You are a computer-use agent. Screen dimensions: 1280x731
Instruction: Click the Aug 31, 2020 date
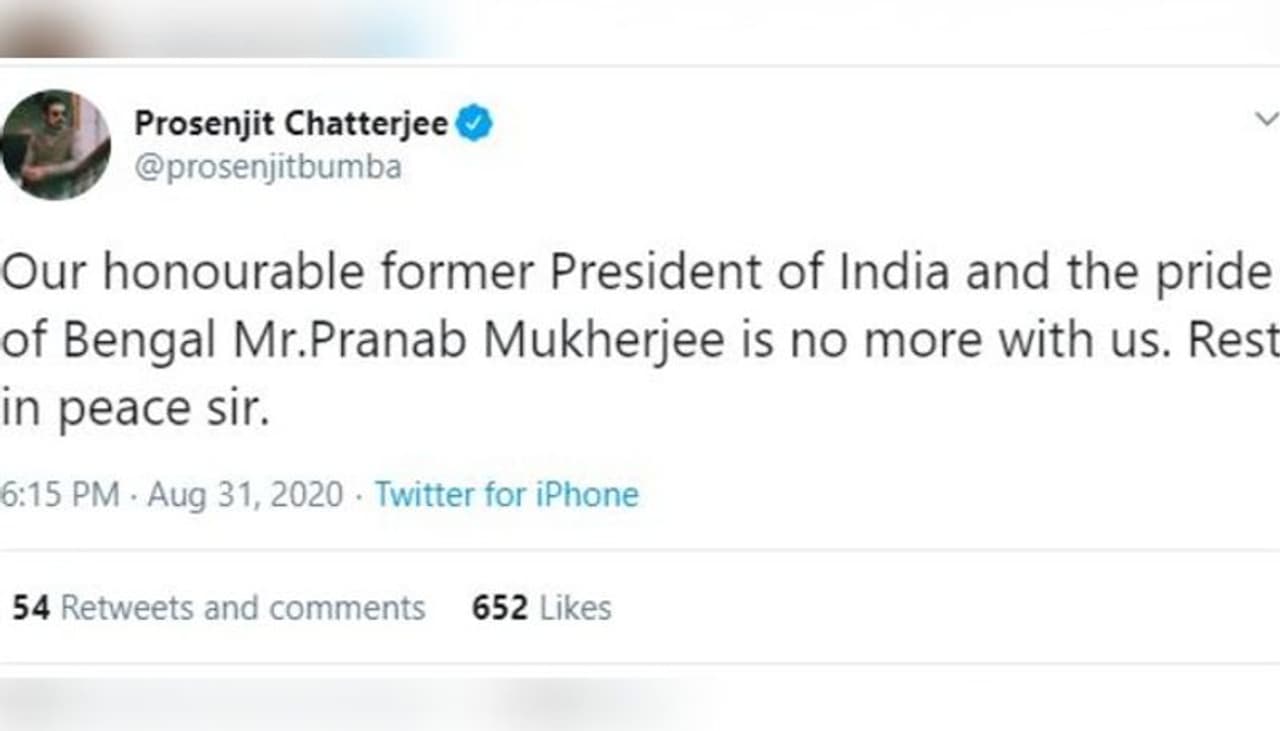point(245,495)
